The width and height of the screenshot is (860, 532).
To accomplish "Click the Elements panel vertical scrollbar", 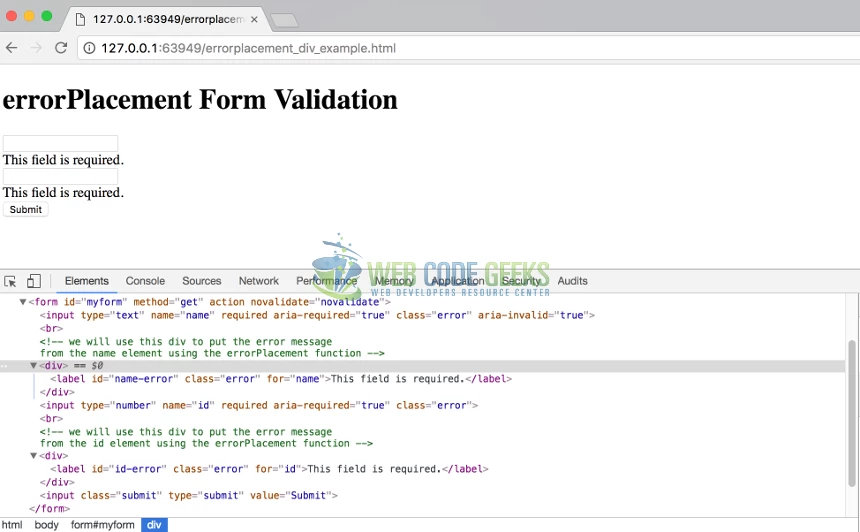I will [x=852, y=400].
